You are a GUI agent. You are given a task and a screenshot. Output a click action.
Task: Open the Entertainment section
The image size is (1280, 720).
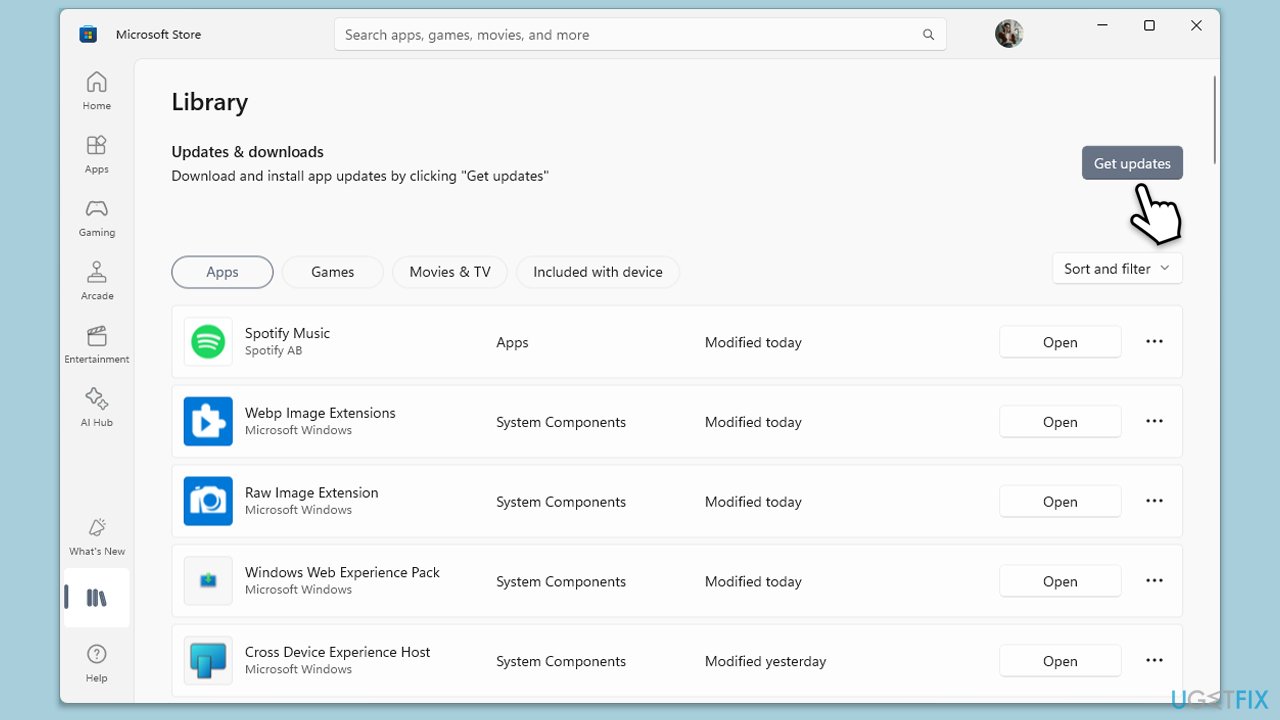click(97, 344)
